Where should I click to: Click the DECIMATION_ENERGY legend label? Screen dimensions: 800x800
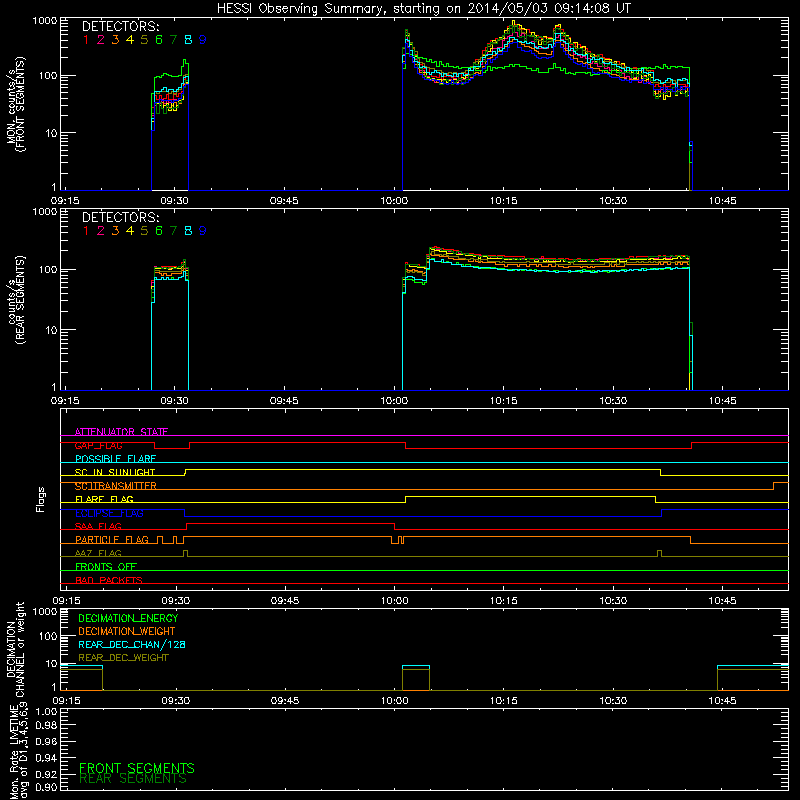pos(128,618)
